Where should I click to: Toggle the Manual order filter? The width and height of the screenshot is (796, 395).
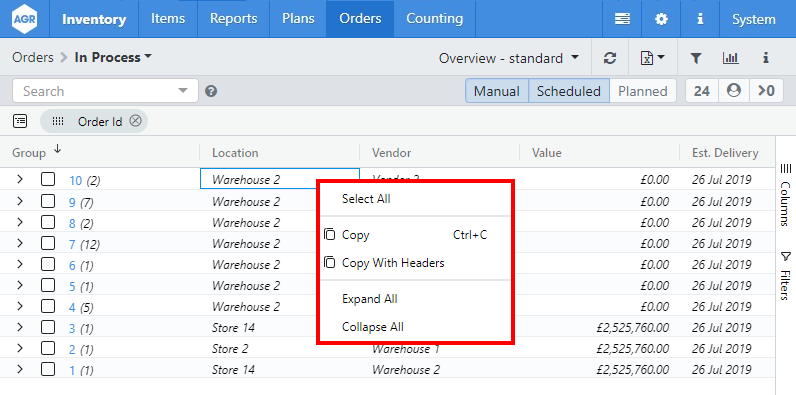tap(497, 91)
